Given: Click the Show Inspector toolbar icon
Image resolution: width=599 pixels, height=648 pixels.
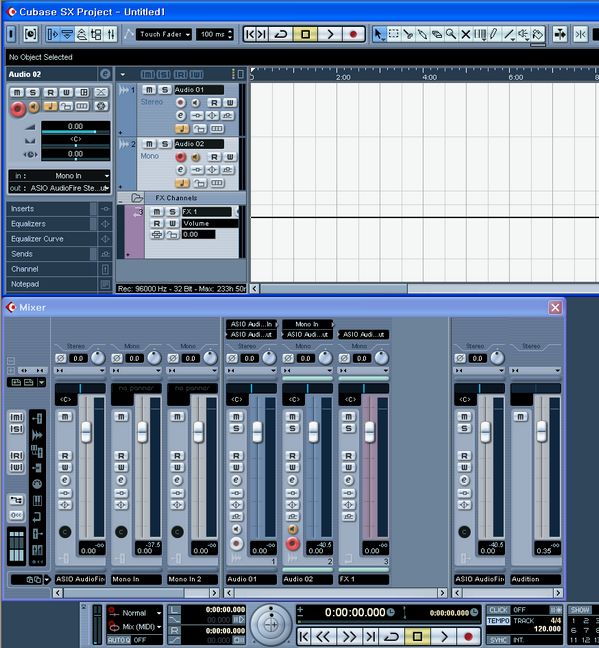Looking at the screenshot, I should click(53, 34).
